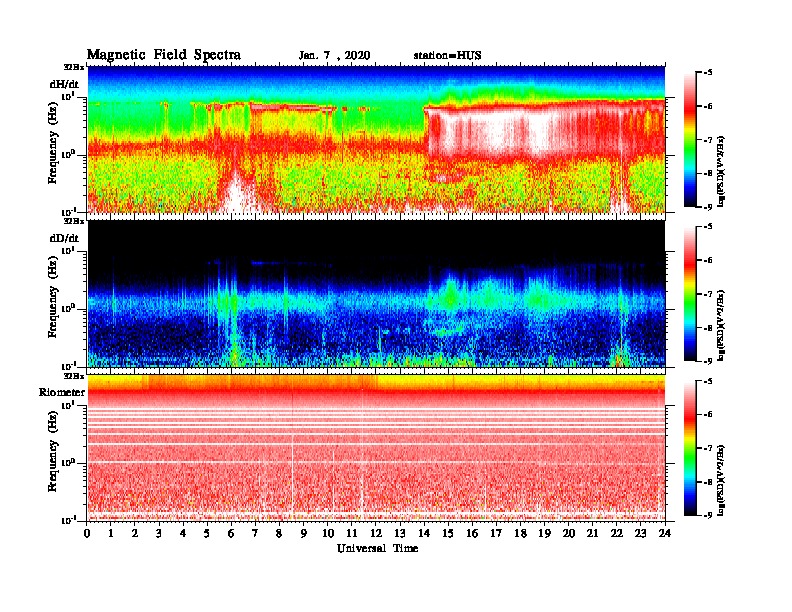792x612 pixels.
Task: Click the "Universal Time" axis title
Action: tap(377, 548)
